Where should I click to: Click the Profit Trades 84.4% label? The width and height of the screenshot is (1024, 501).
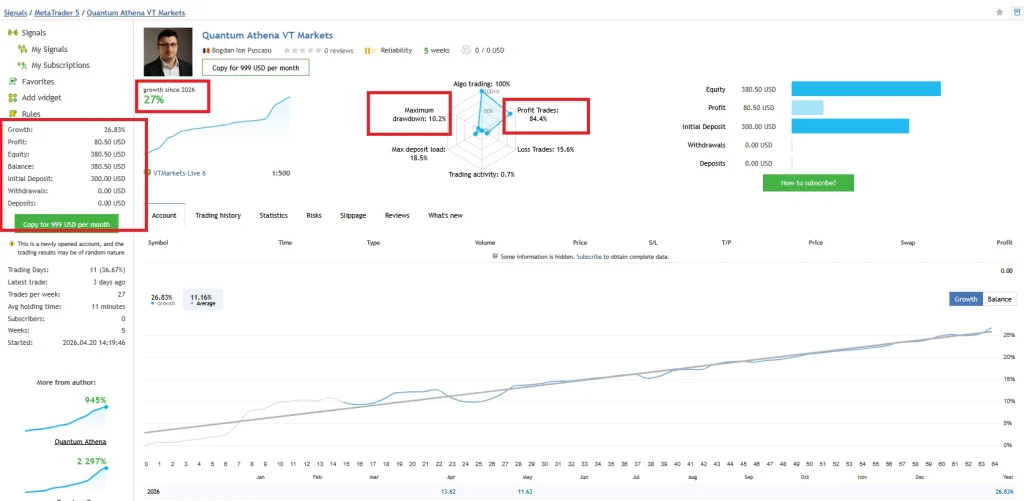[539, 115]
